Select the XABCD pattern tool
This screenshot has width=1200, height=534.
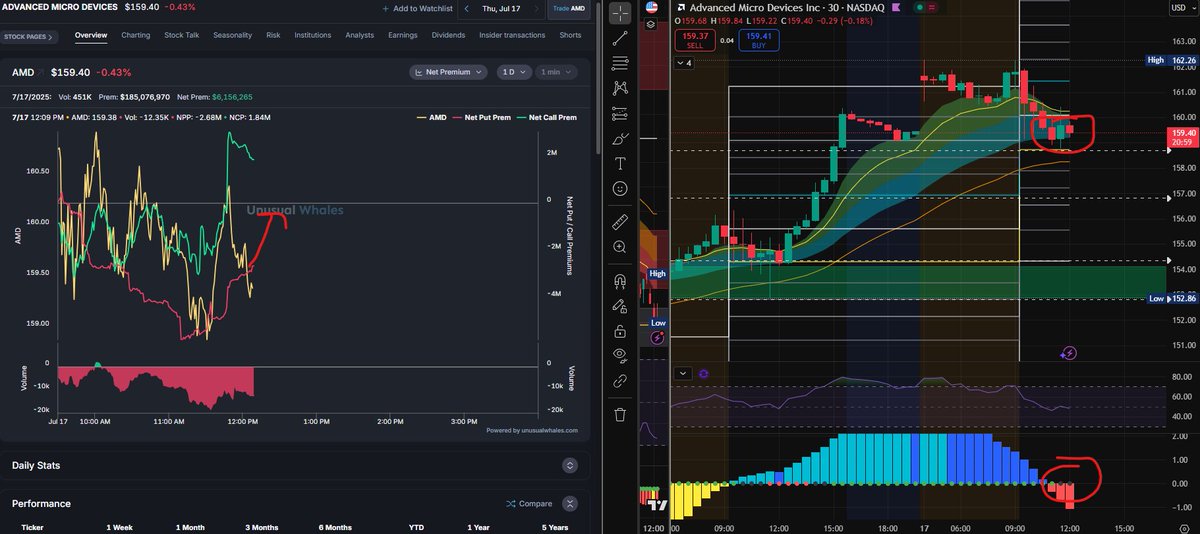pyautogui.click(x=621, y=87)
